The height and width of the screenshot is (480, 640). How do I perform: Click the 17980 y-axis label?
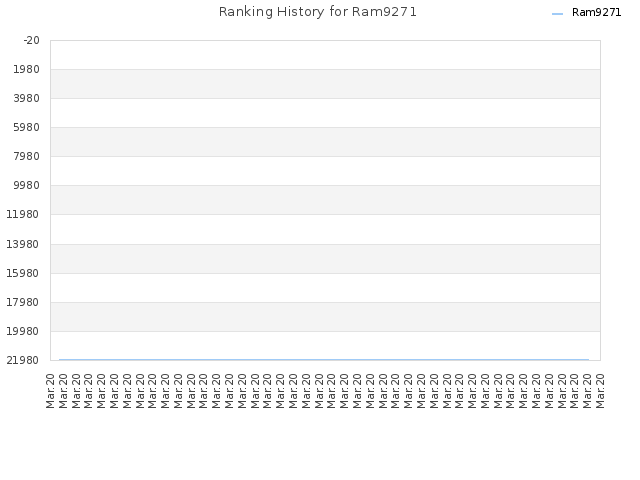pos(23,302)
